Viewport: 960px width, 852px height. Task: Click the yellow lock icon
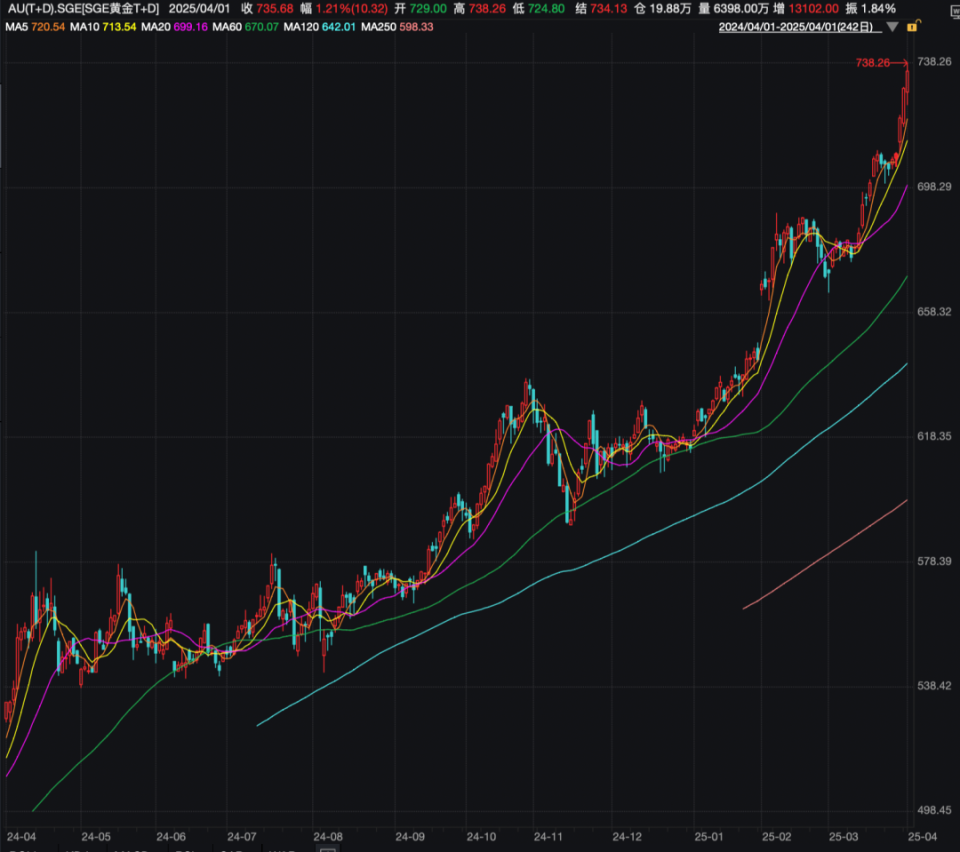912,26
